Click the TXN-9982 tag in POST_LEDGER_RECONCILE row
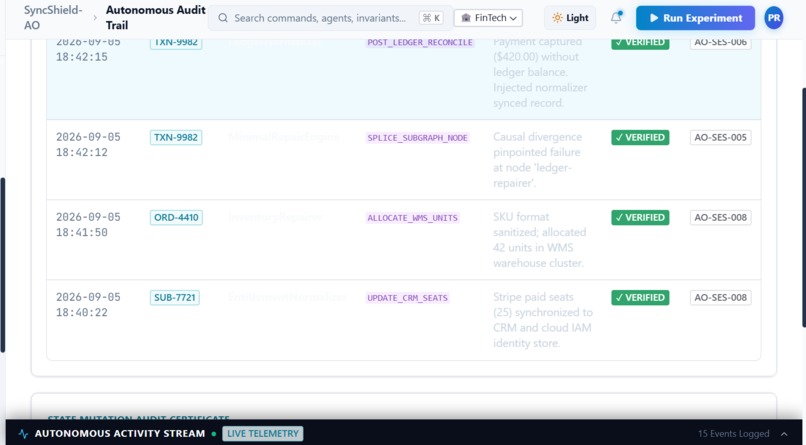Image resolution: width=806 pixels, height=445 pixels. (176, 42)
